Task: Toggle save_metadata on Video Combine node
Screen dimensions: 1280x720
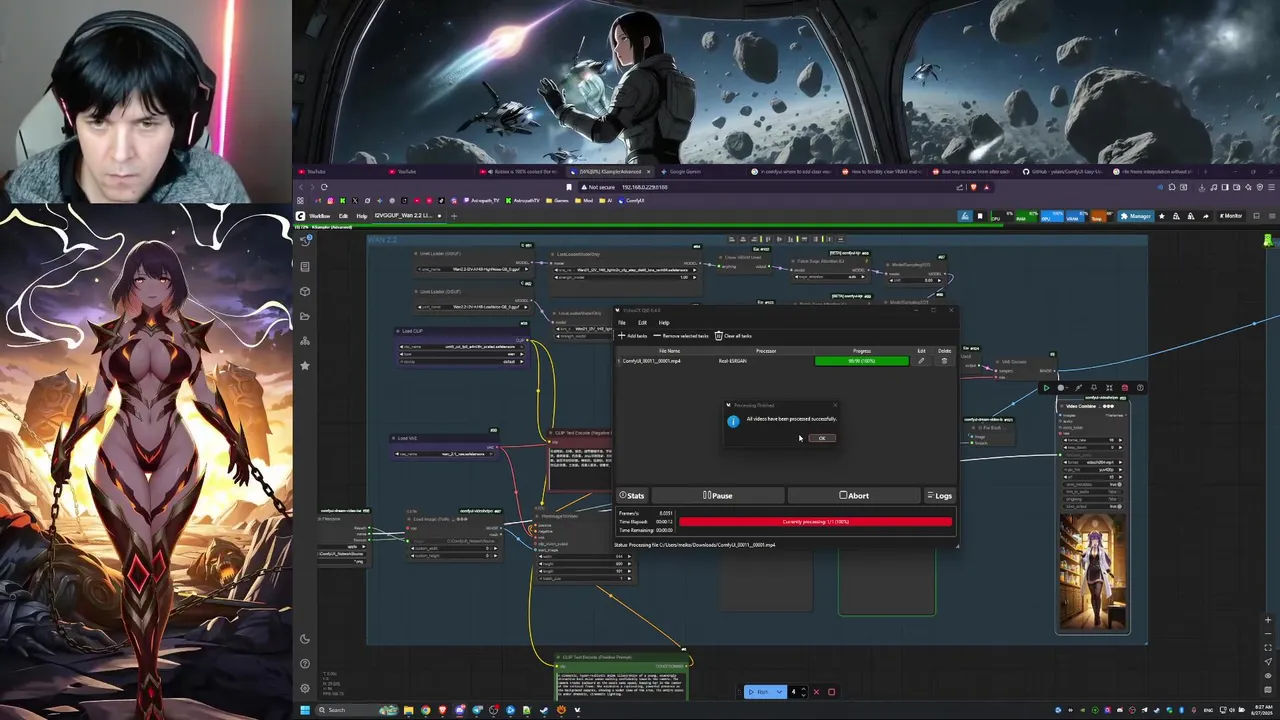Action: point(1092,485)
